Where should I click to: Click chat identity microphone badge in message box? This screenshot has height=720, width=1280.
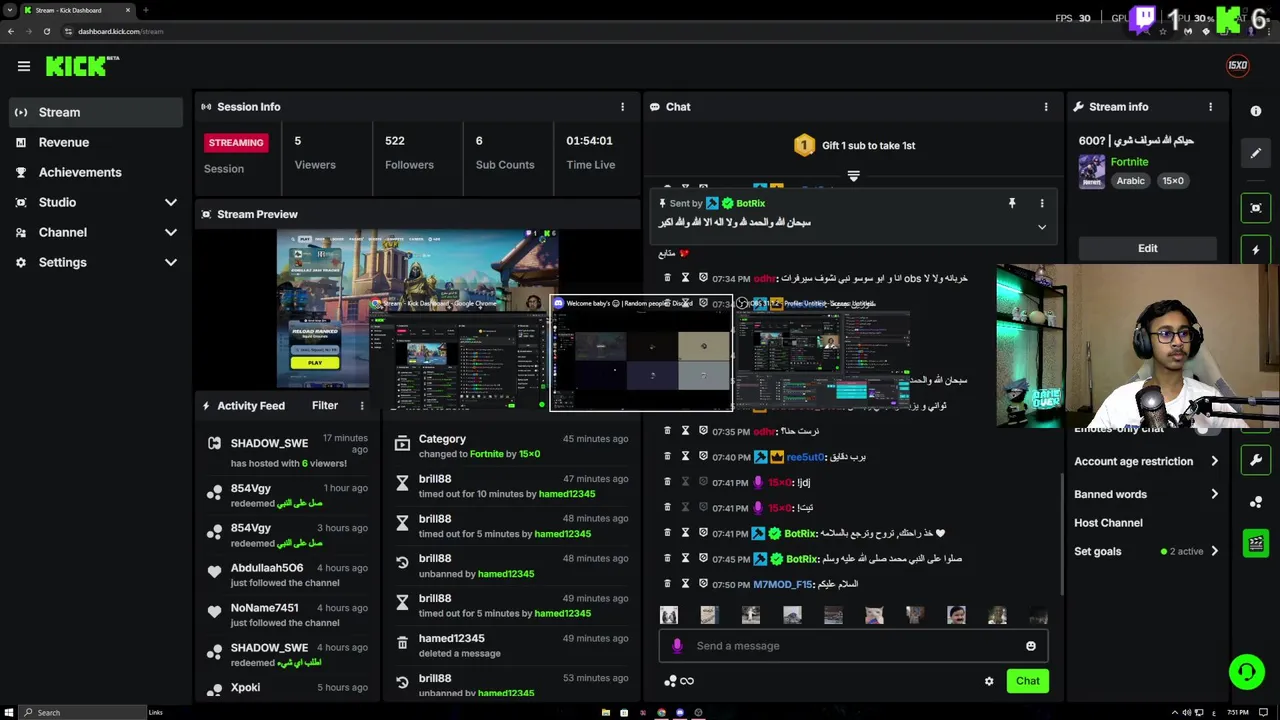coord(677,646)
